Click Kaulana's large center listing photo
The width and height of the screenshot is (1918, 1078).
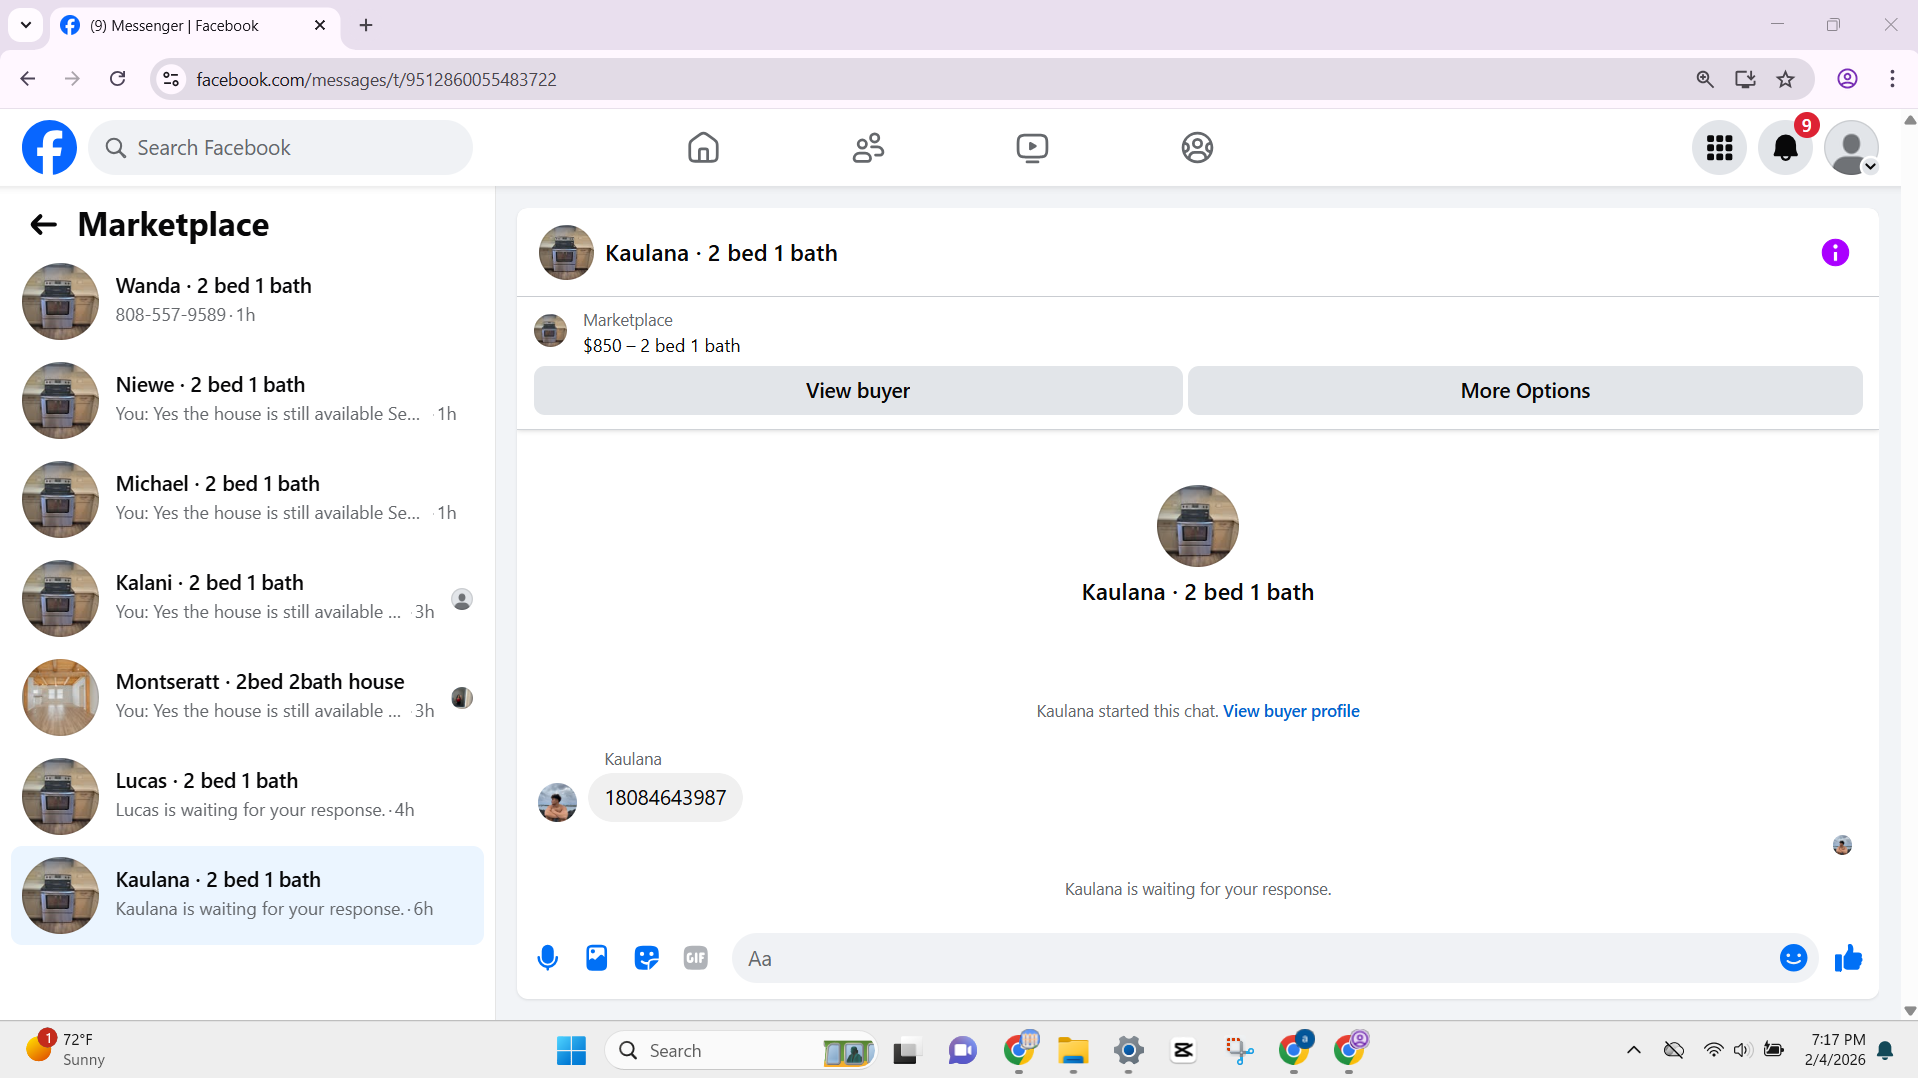1197,526
